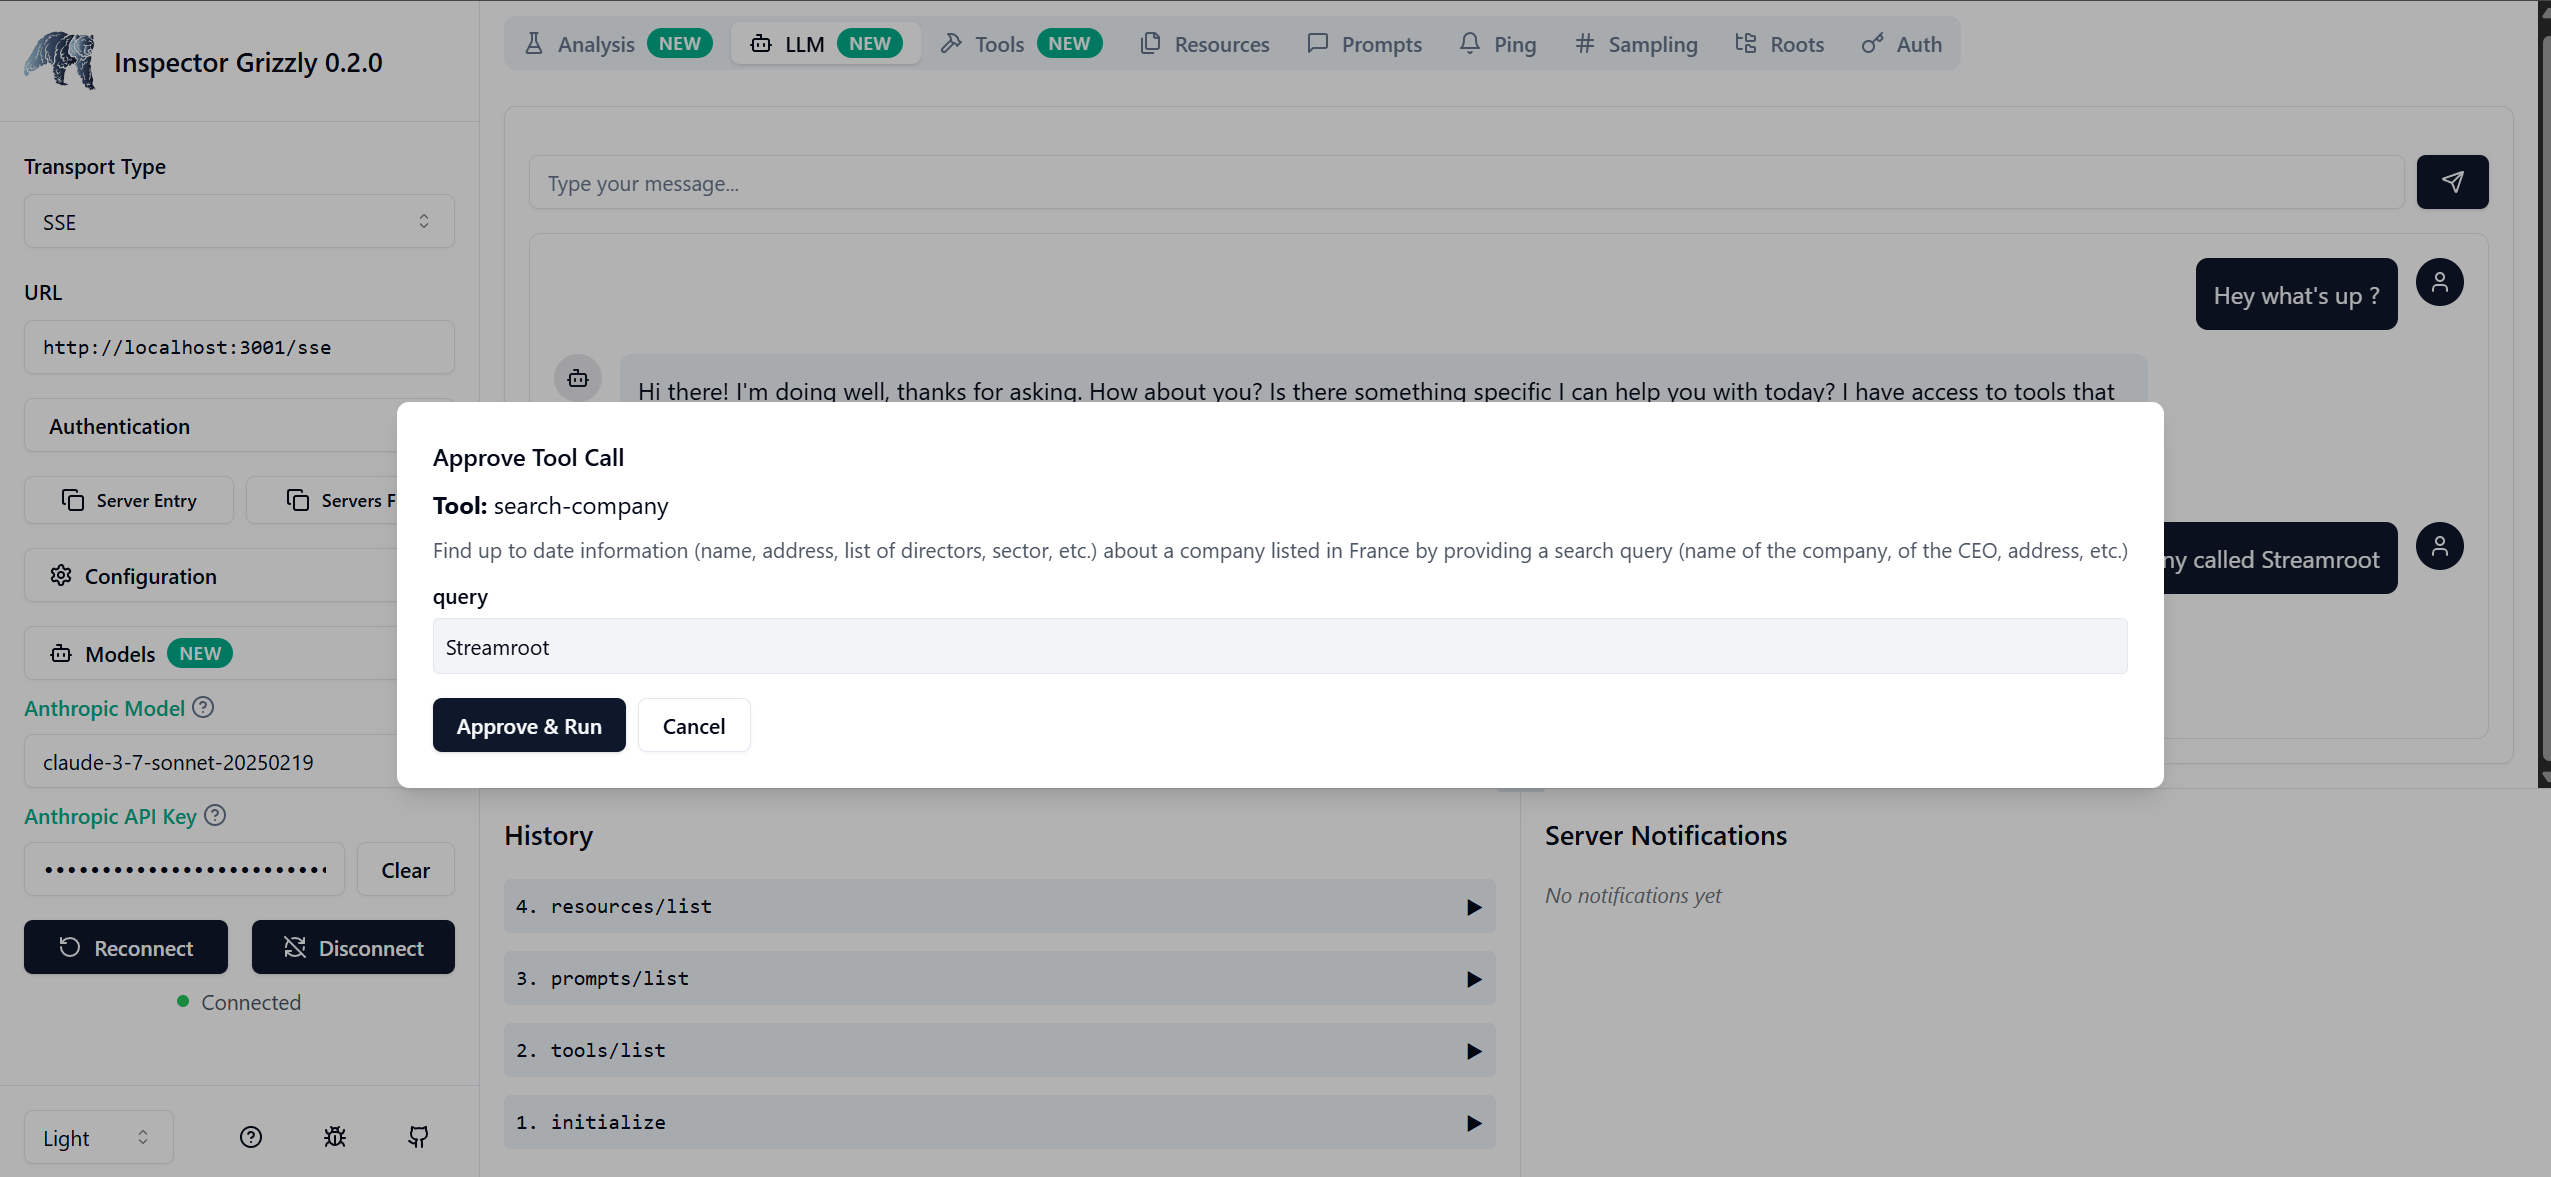Cancel the tool call approval

pyautogui.click(x=693, y=726)
